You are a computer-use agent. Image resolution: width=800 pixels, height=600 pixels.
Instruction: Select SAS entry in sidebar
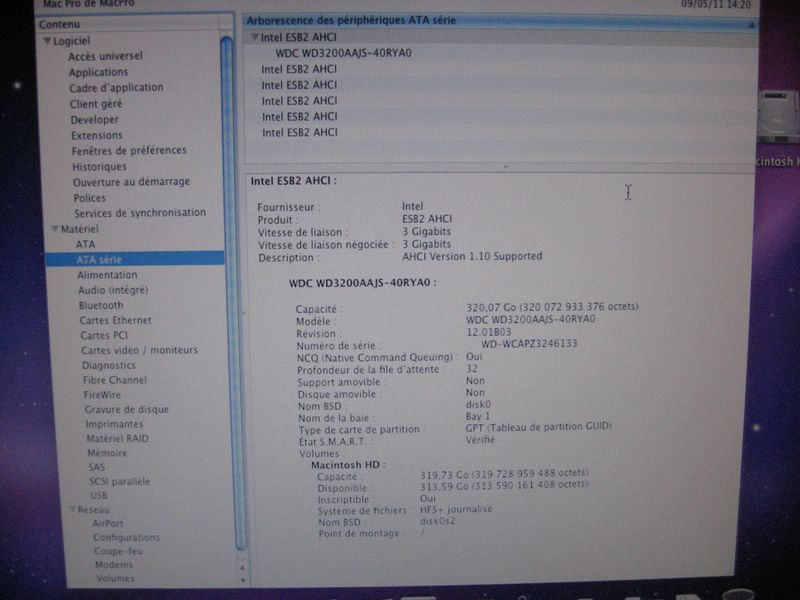(96, 467)
